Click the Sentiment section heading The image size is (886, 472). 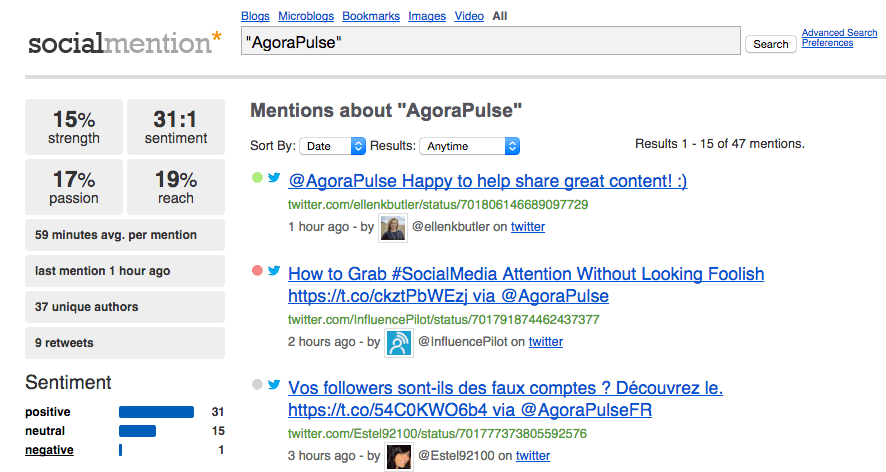click(x=68, y=383)
